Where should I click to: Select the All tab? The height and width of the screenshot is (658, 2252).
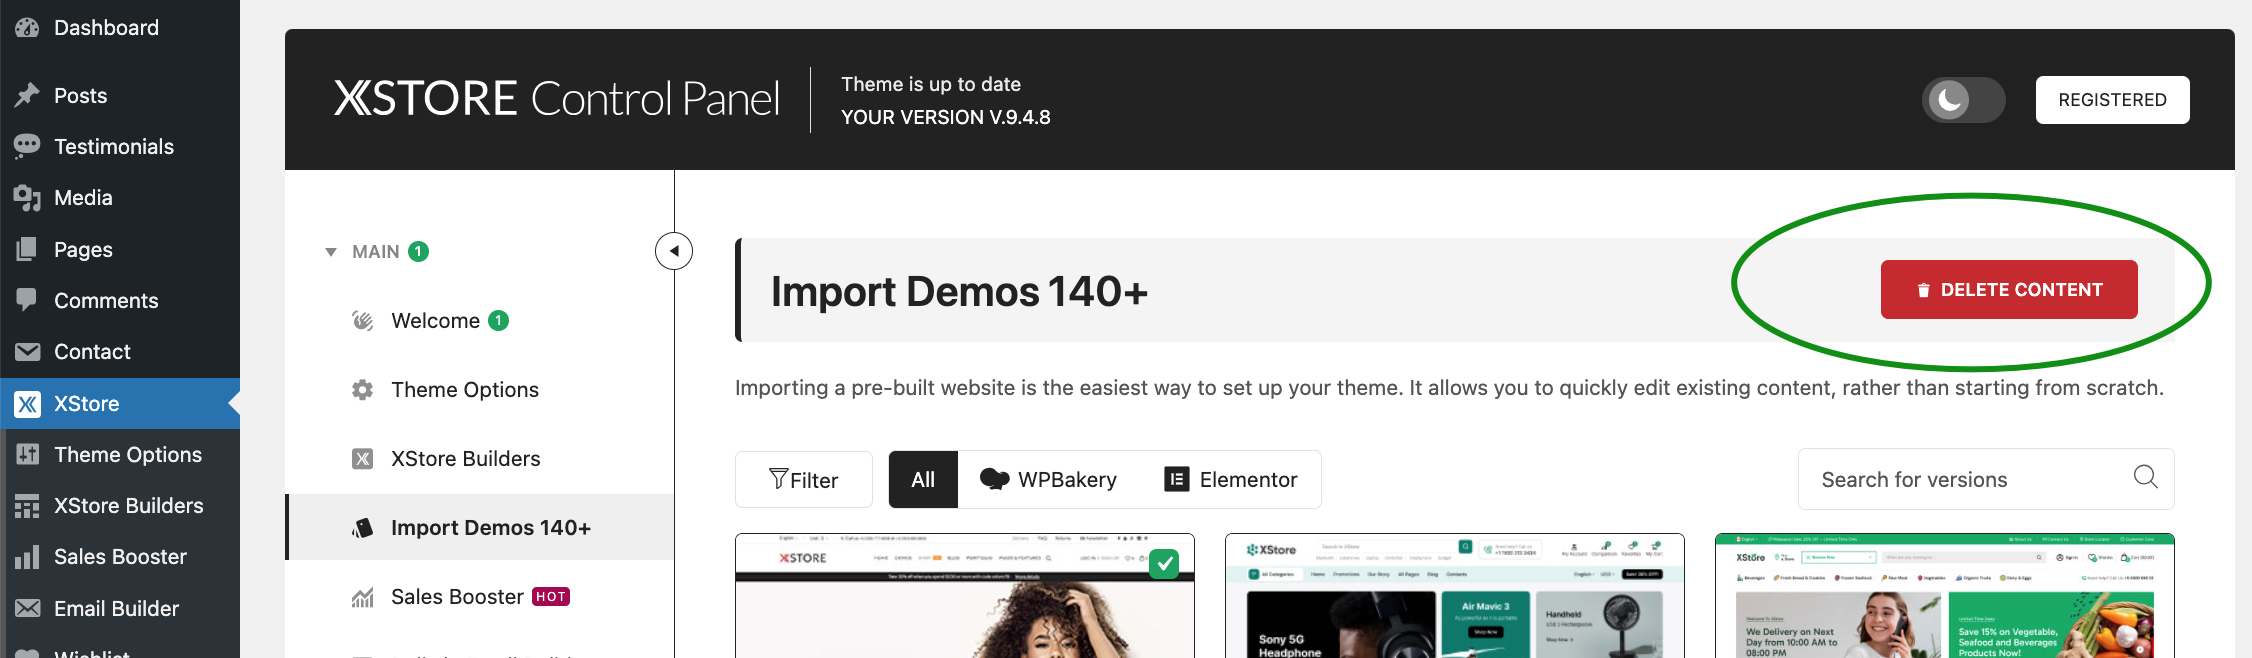923,480
